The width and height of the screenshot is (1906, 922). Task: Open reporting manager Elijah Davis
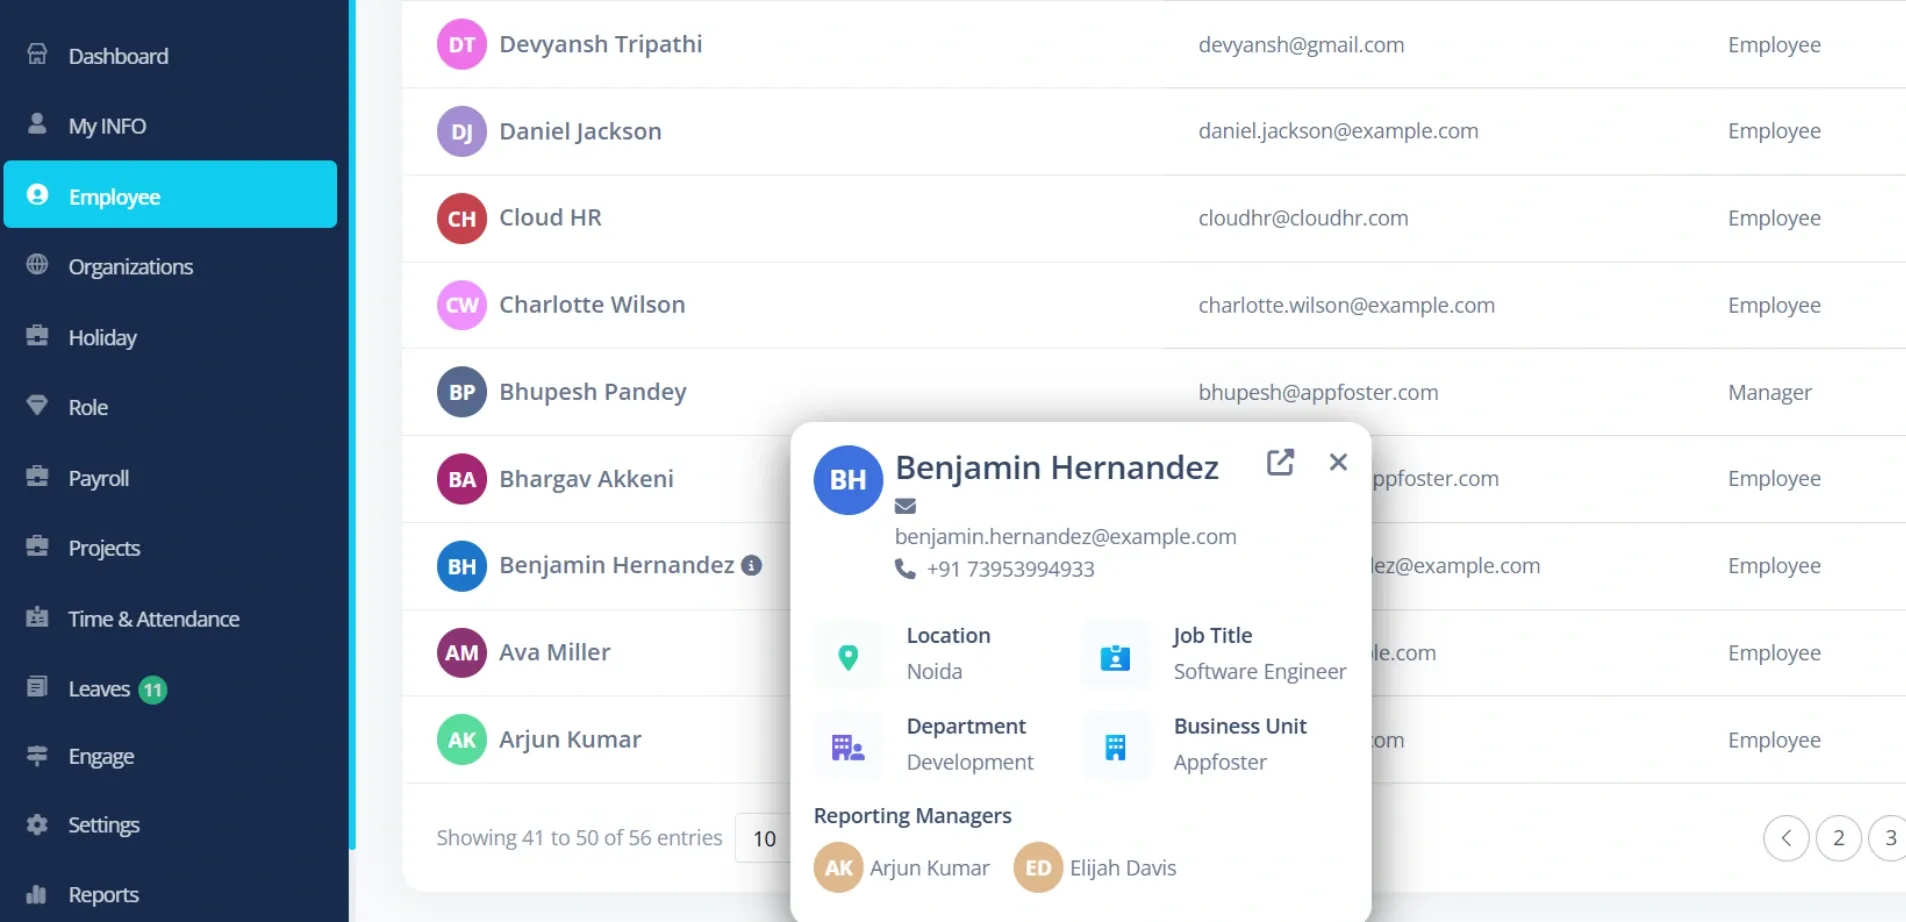(x=1095, y=868)
